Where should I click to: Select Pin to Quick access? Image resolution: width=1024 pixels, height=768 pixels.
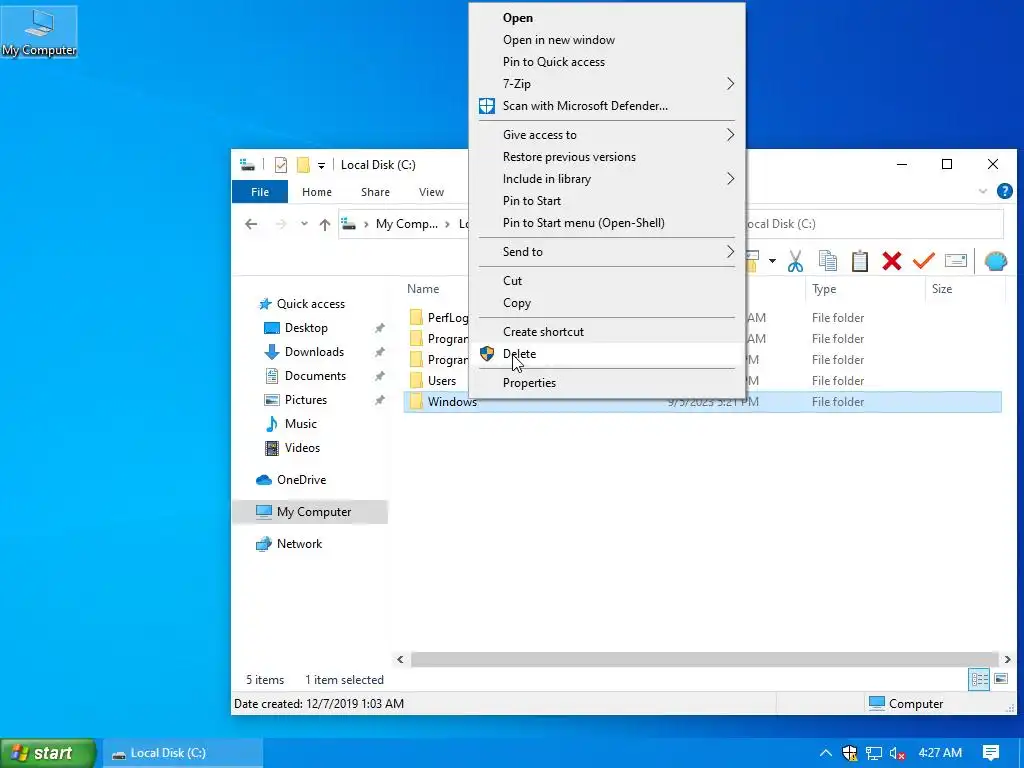(607, 61)
